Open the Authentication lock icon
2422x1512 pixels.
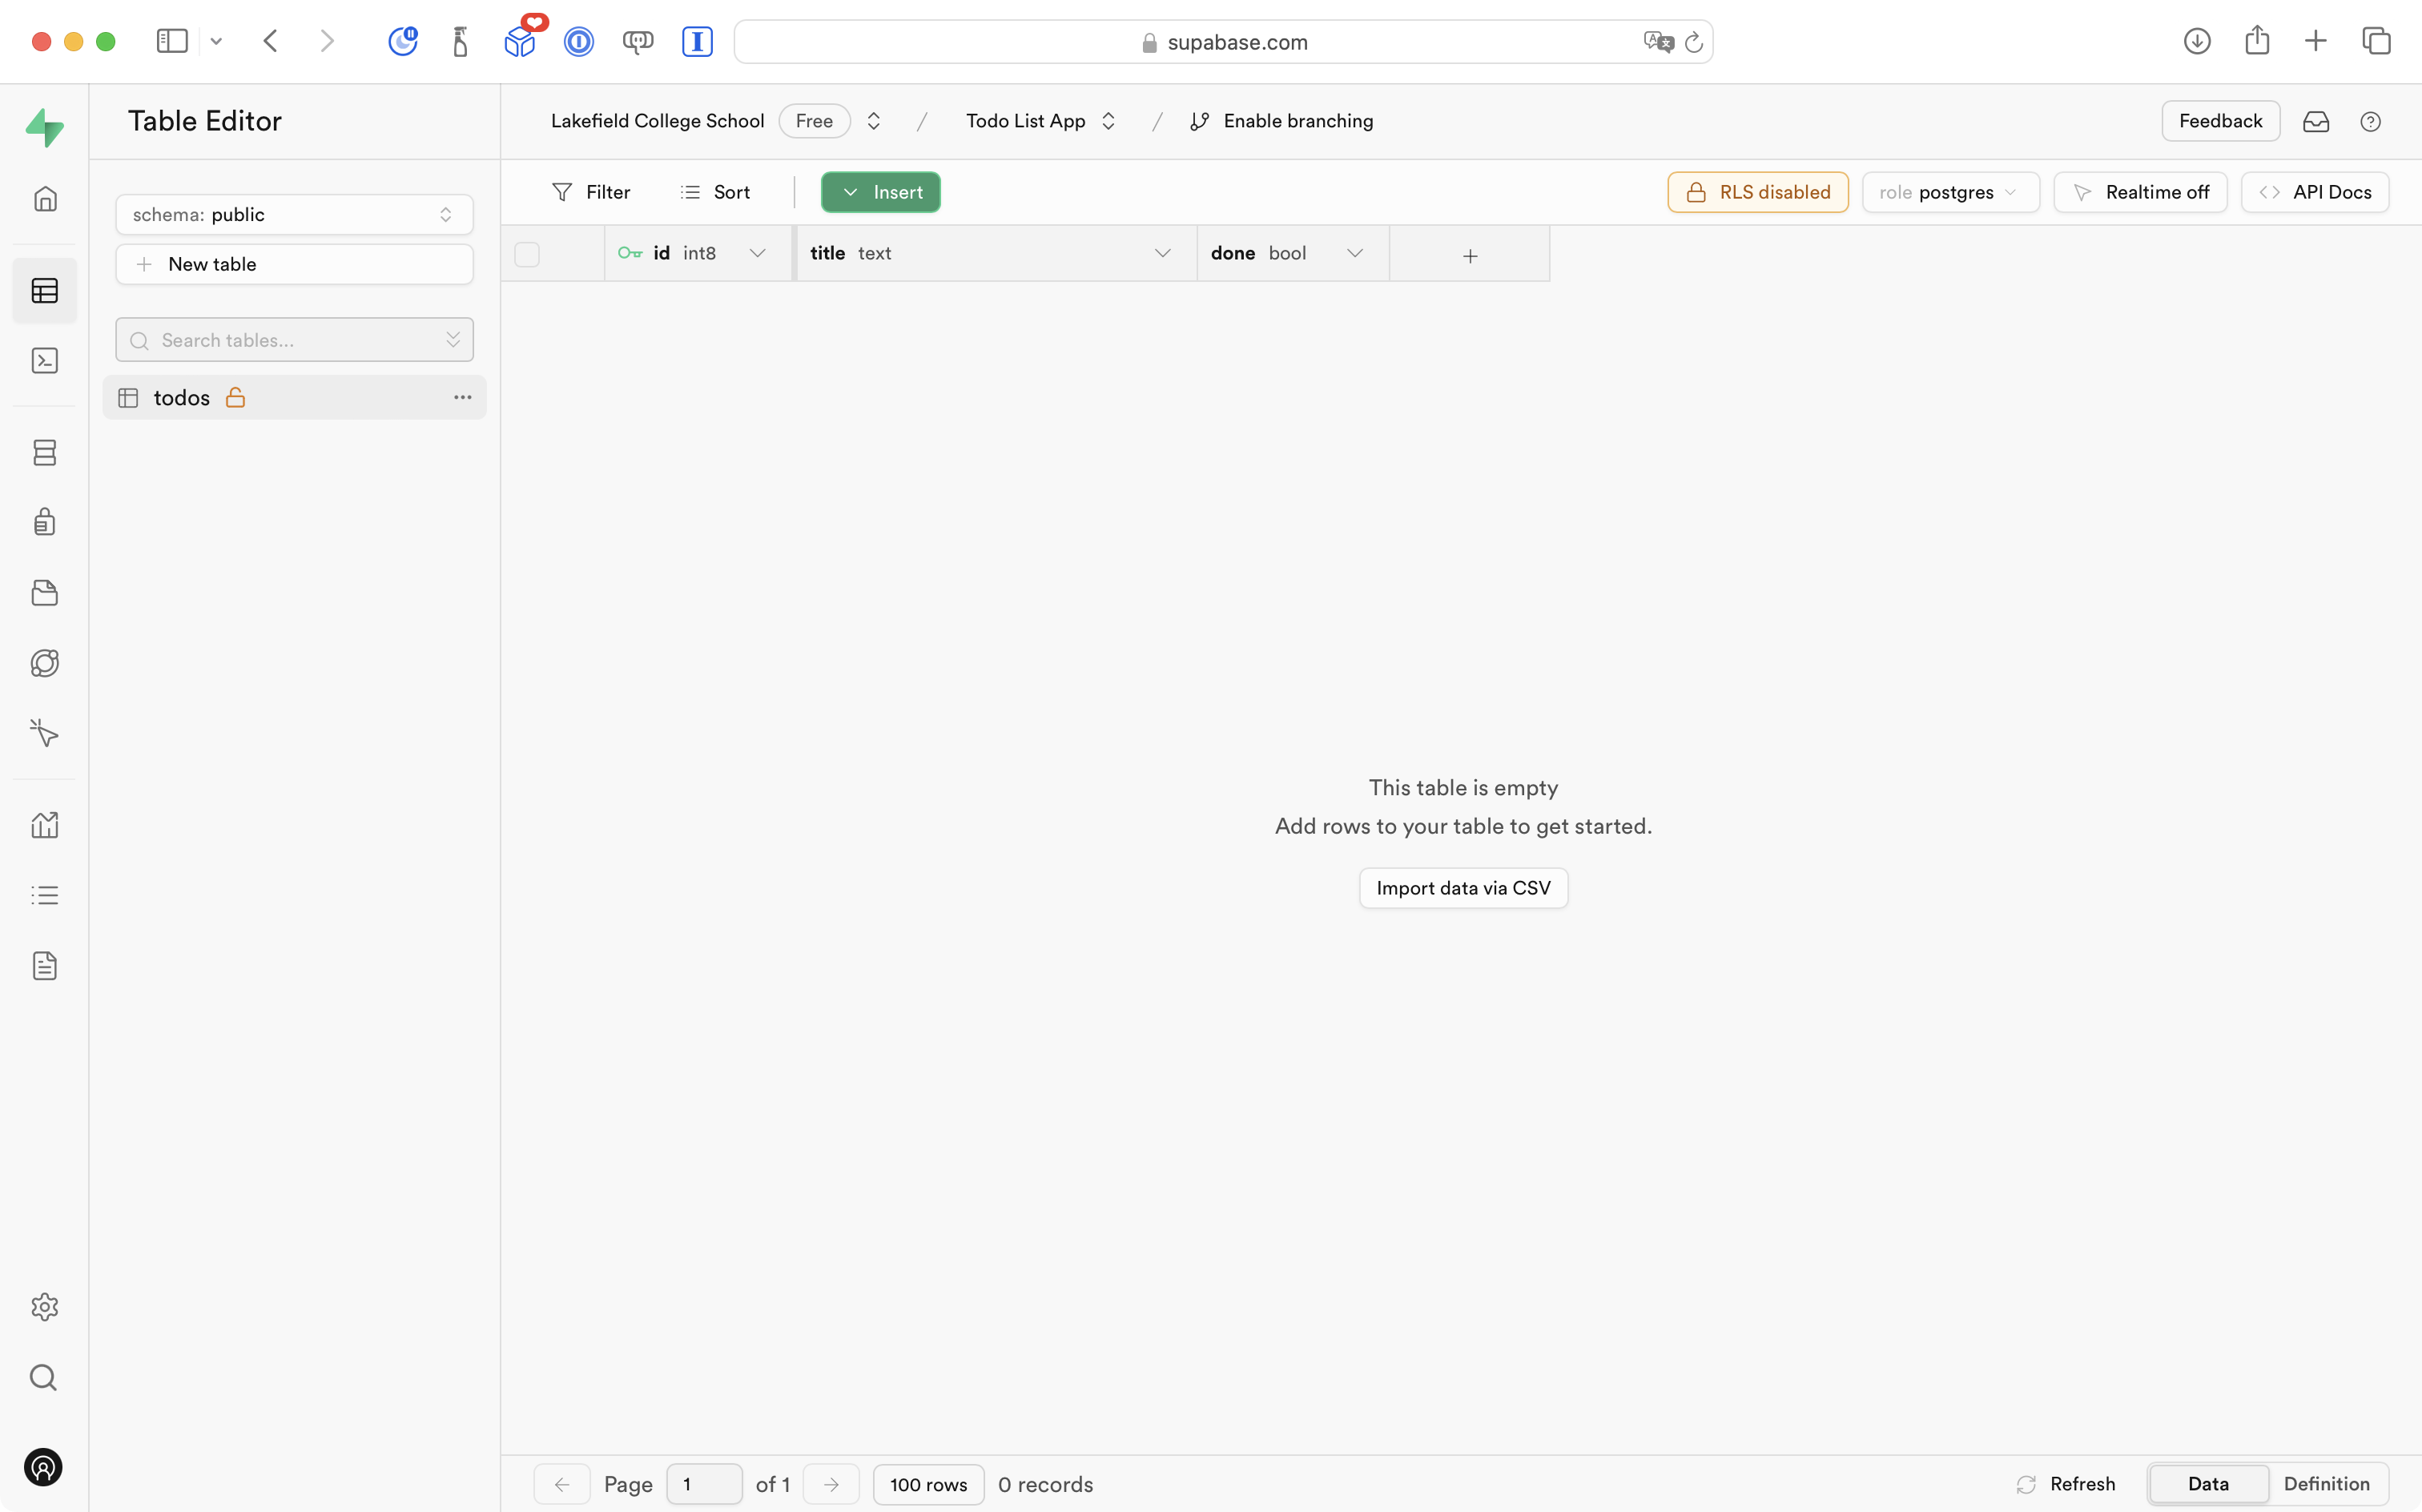(45, 522)
